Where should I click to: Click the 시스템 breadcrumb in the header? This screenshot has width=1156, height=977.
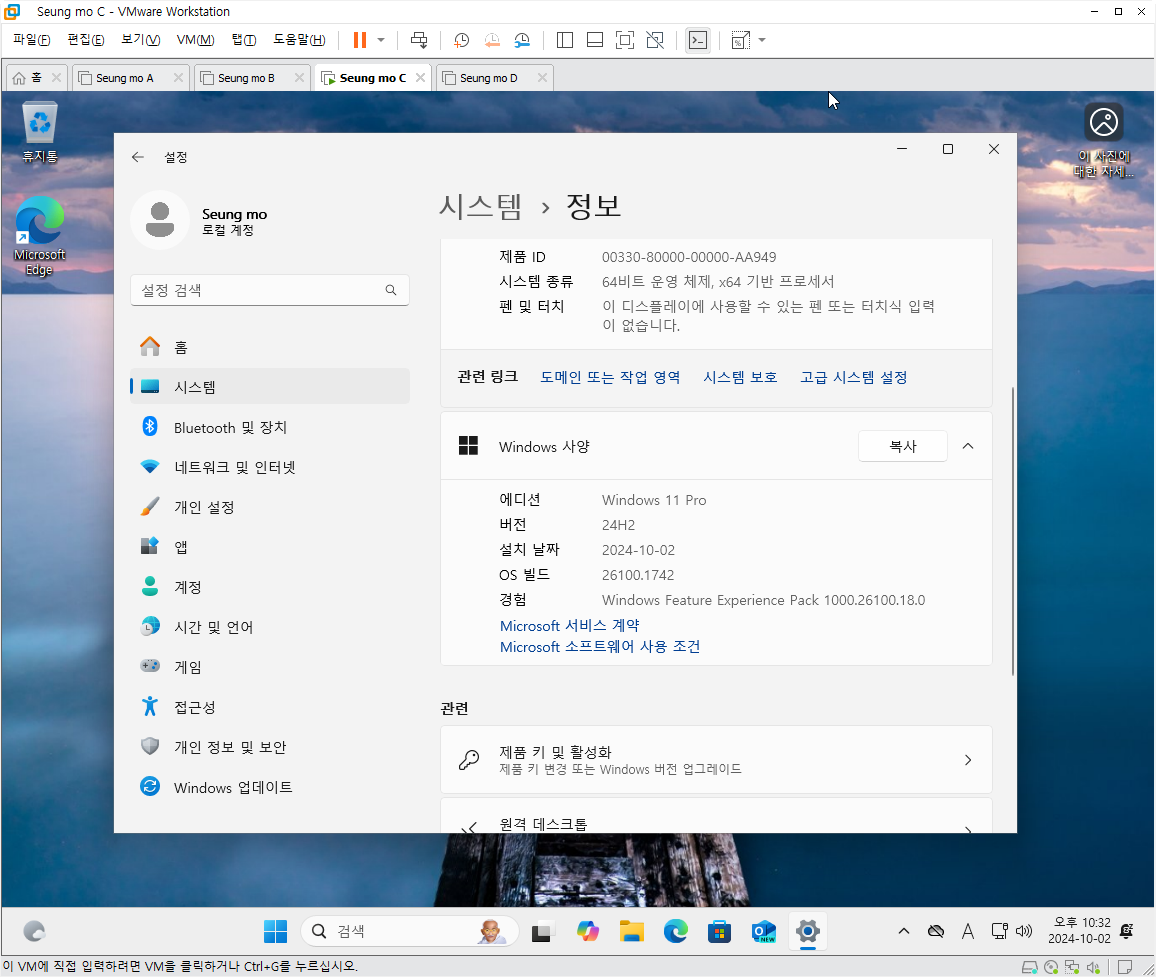(480, 206)
